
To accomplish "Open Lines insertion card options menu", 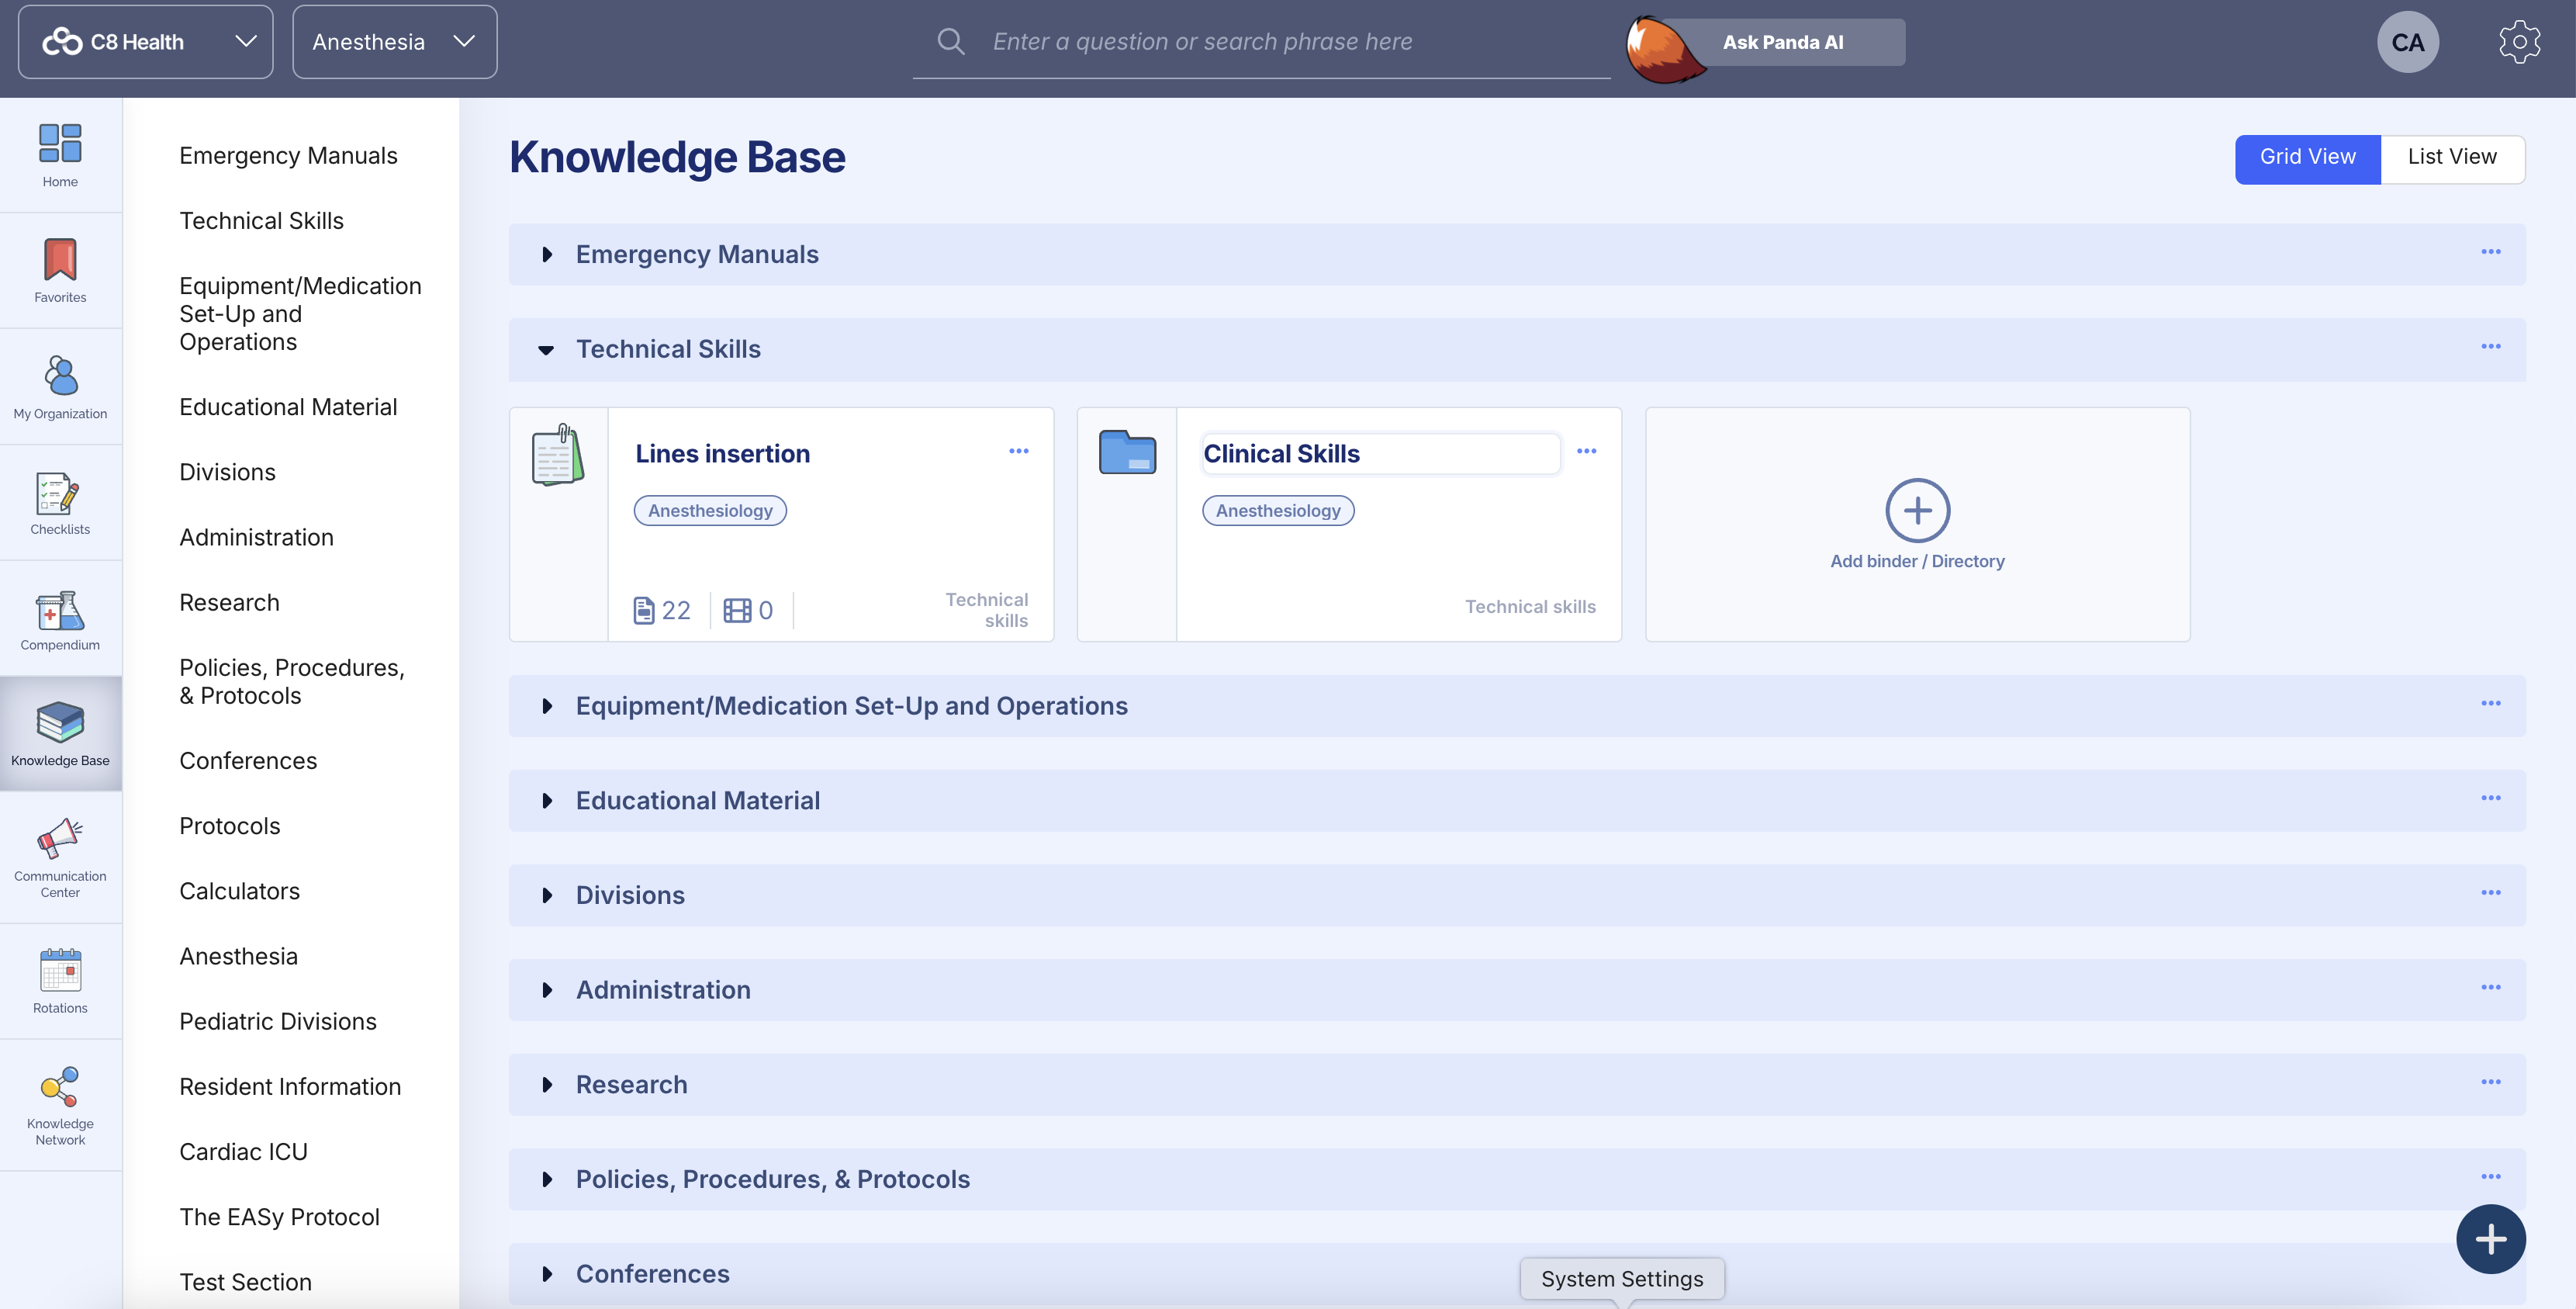I will pos(1019,451).
